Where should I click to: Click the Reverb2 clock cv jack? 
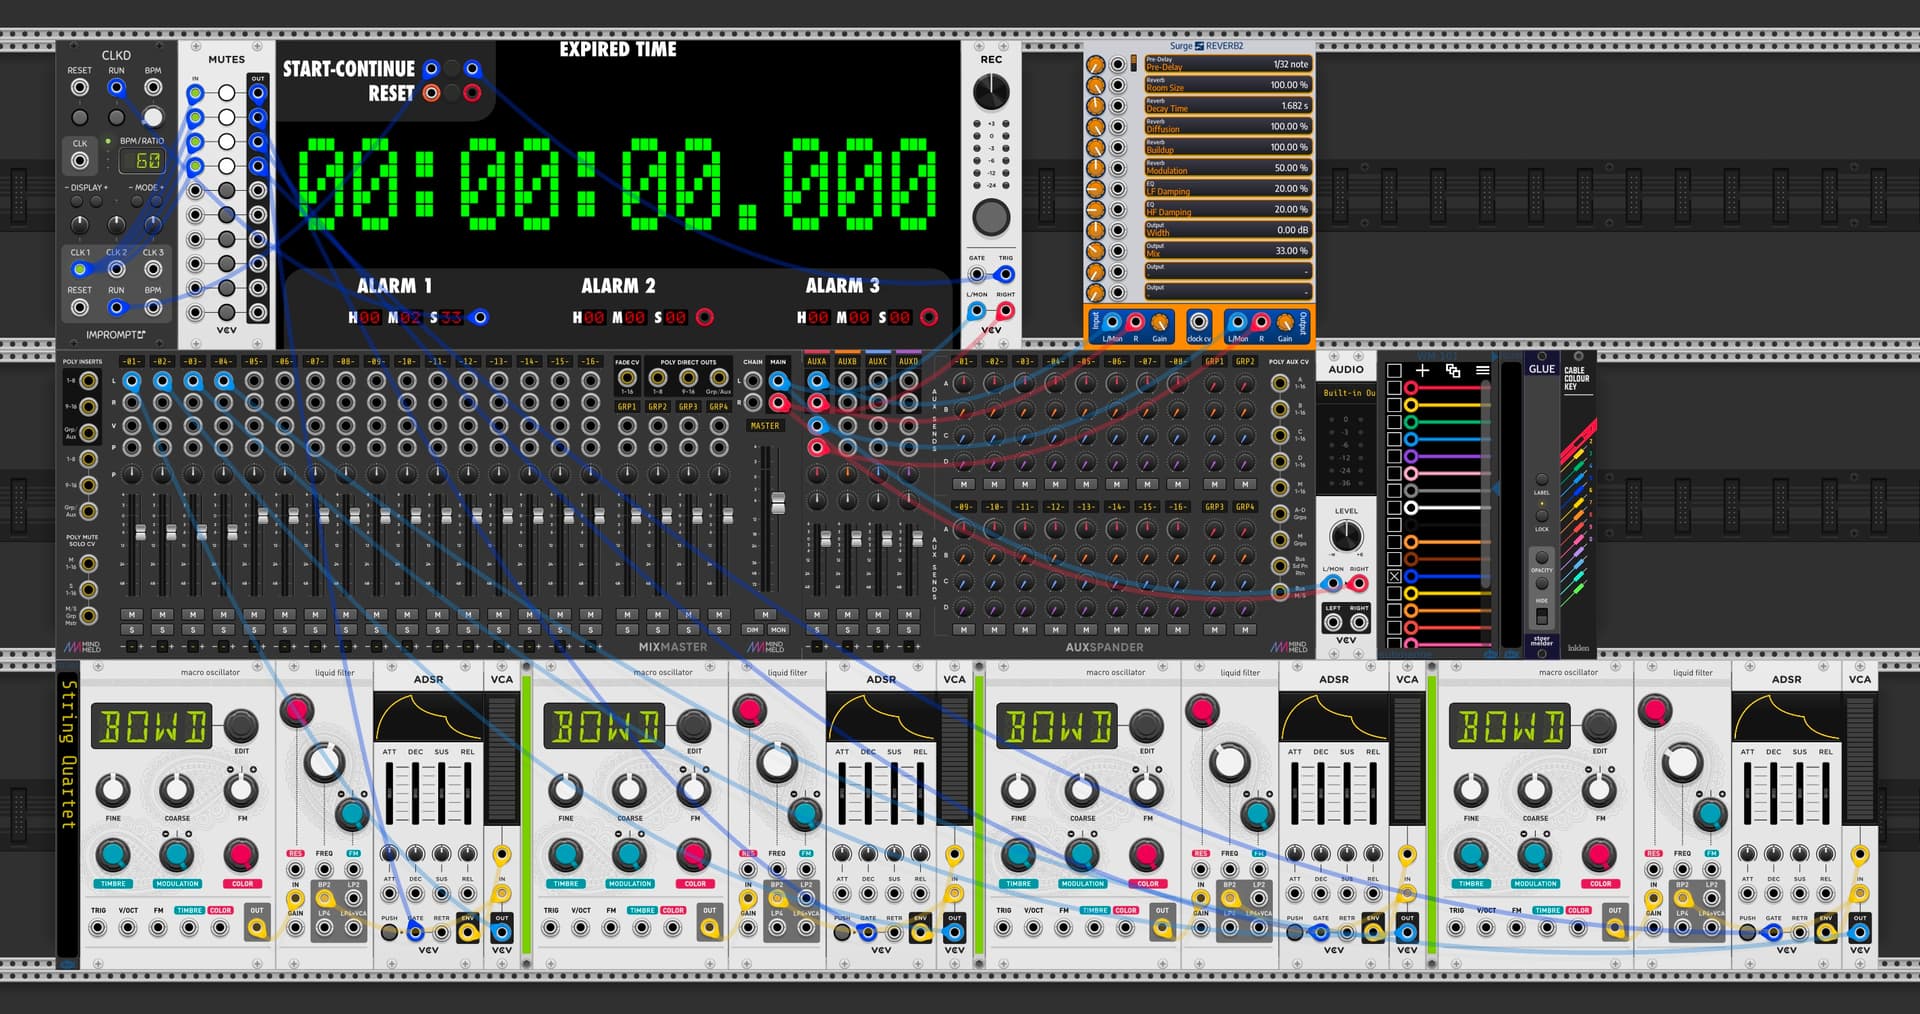[1198, 322]
